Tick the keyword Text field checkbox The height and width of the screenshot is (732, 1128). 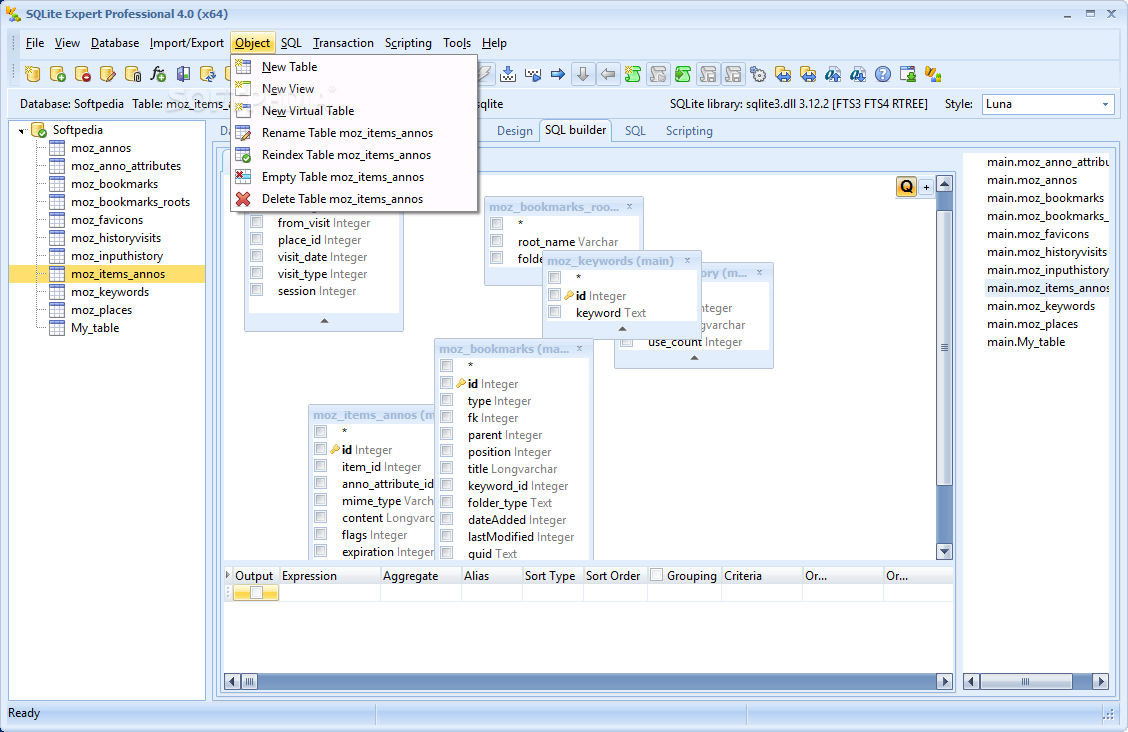555,312
